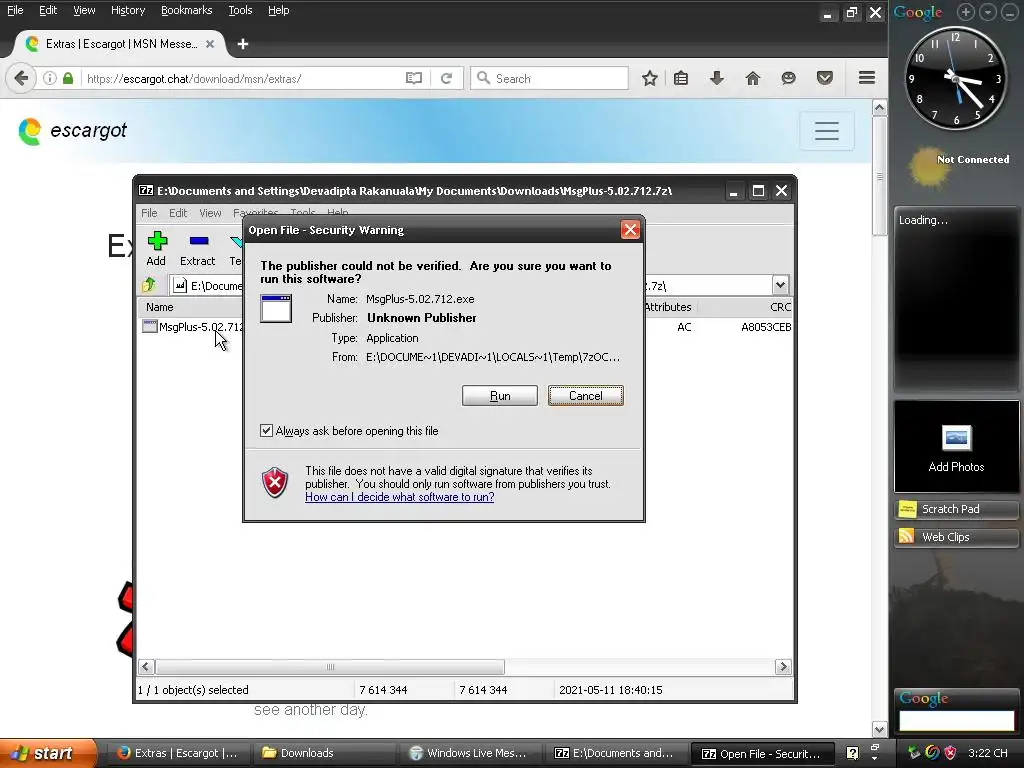This screenshot has width=1024, height=768.
Task: Bookmark this page with the star icon
Action: coord(649,78)
